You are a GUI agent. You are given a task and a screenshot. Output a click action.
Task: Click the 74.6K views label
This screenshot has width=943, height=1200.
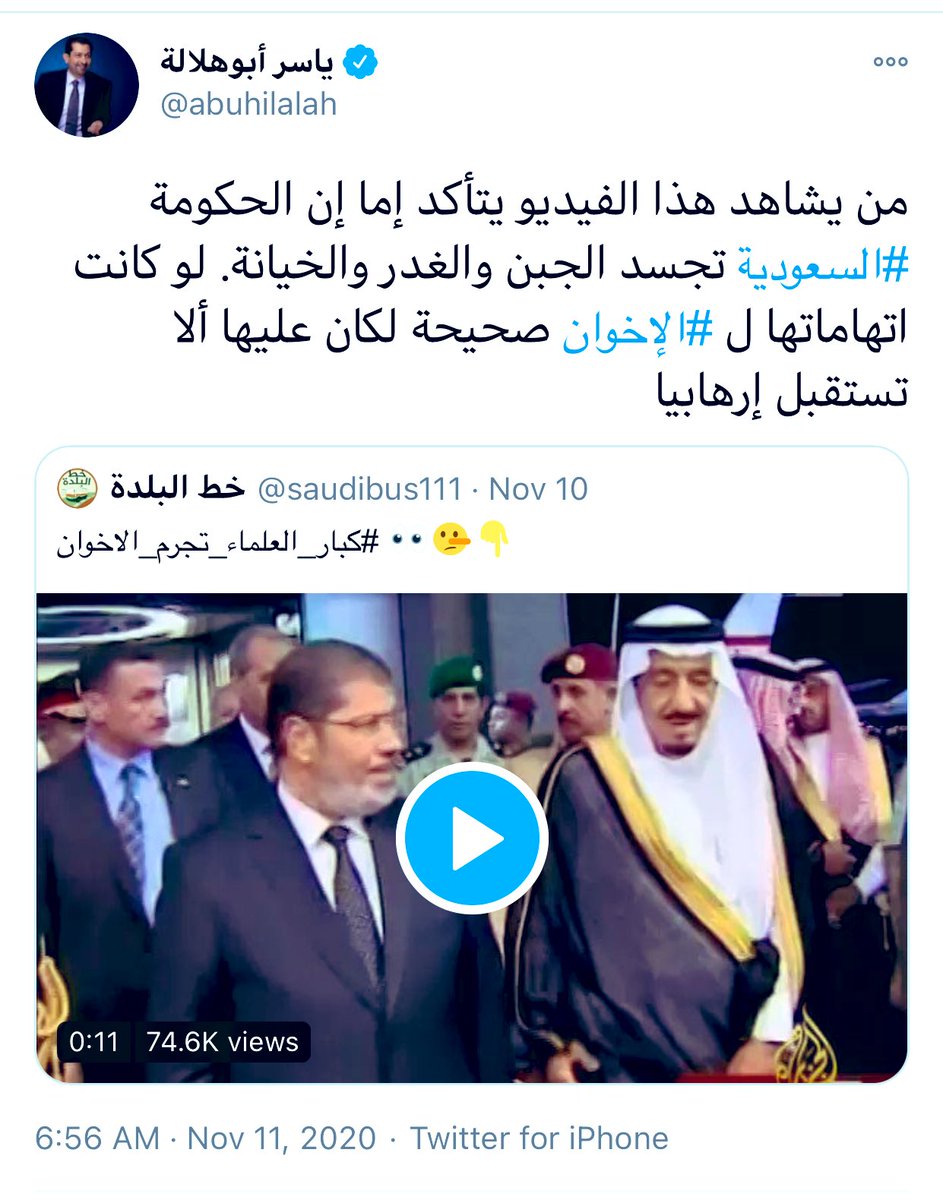point(222,1042)
